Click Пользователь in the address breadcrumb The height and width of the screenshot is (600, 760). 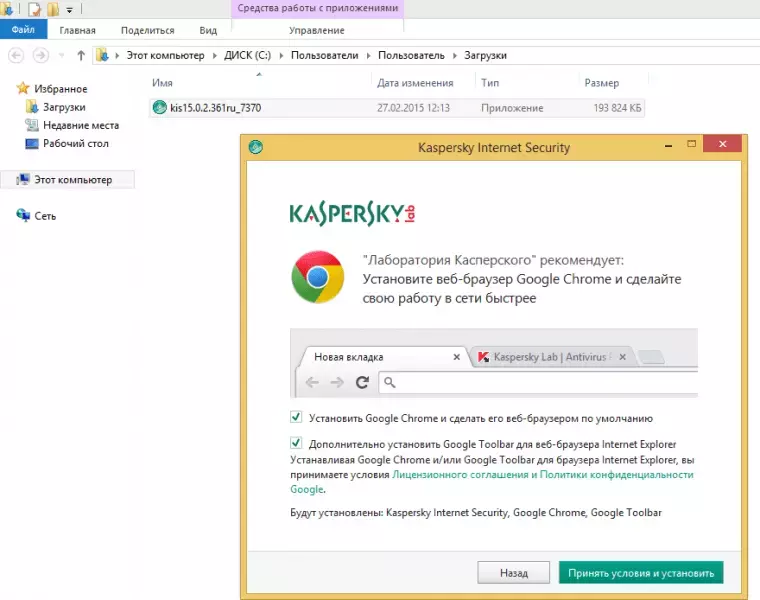pos(411,56)
